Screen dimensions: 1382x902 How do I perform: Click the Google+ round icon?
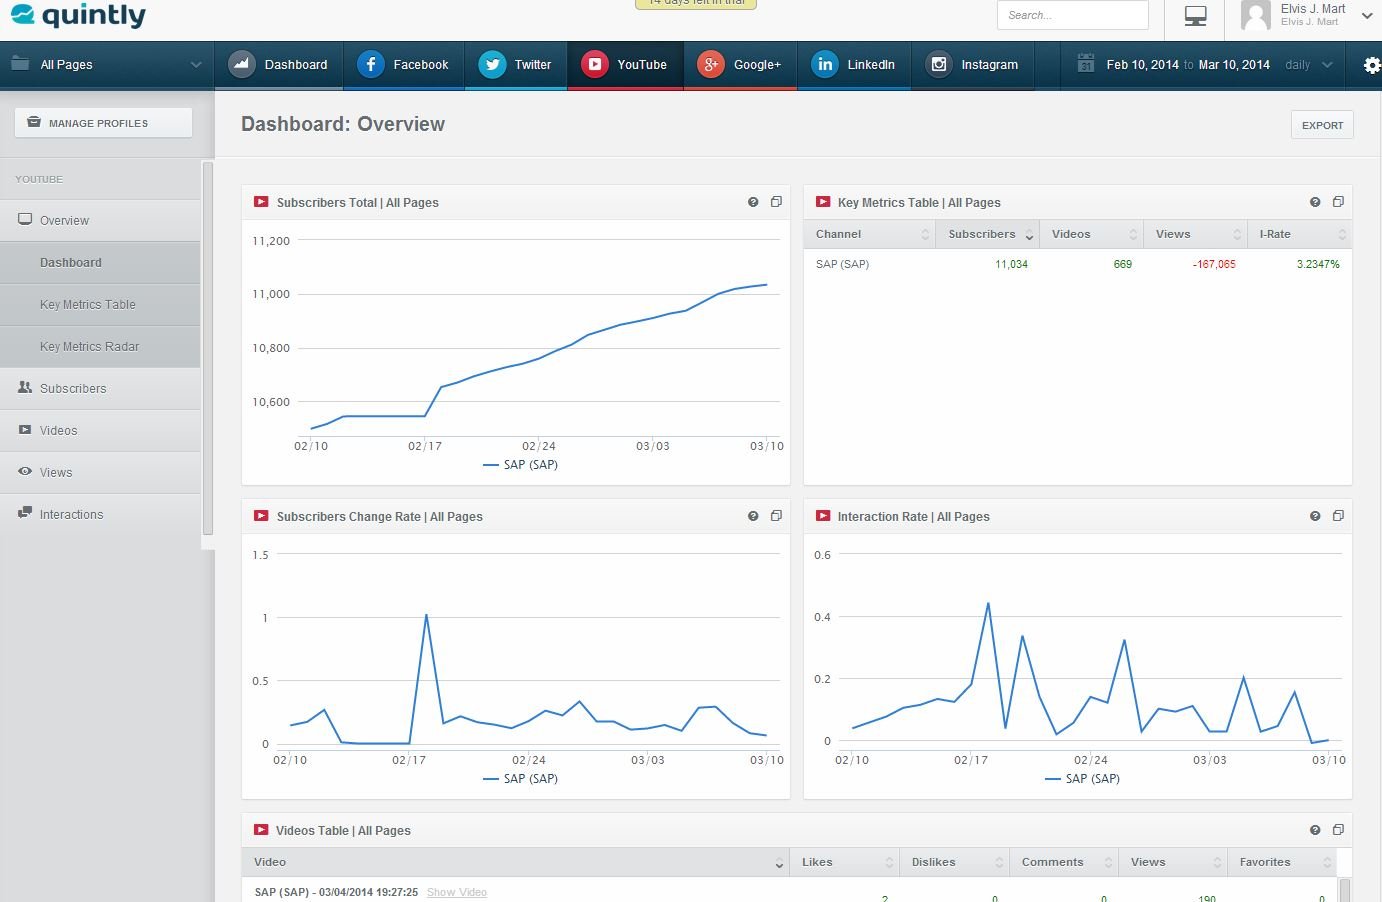(710, 65)
